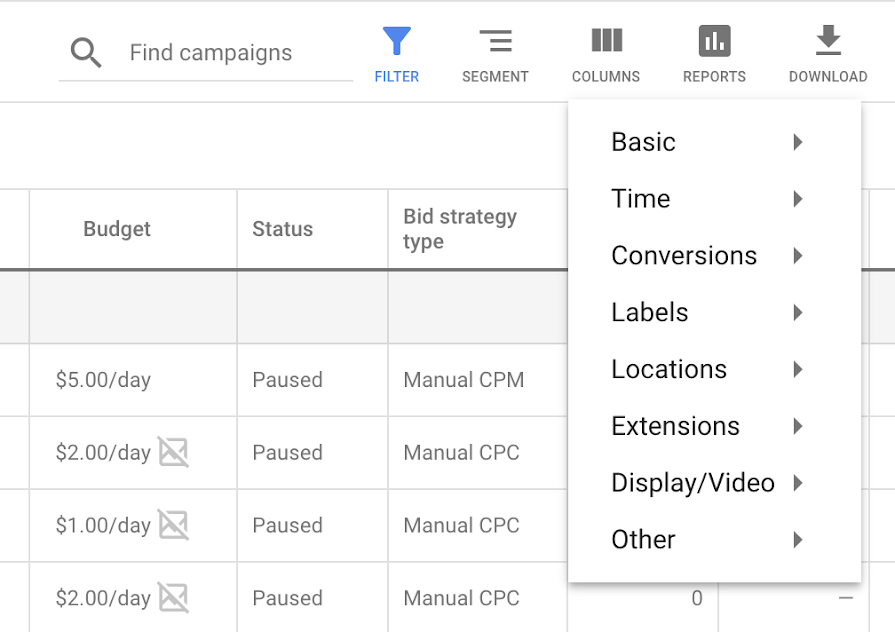Select Conversions in the filter menu
The image size is (895, 632).
point(684,256)
